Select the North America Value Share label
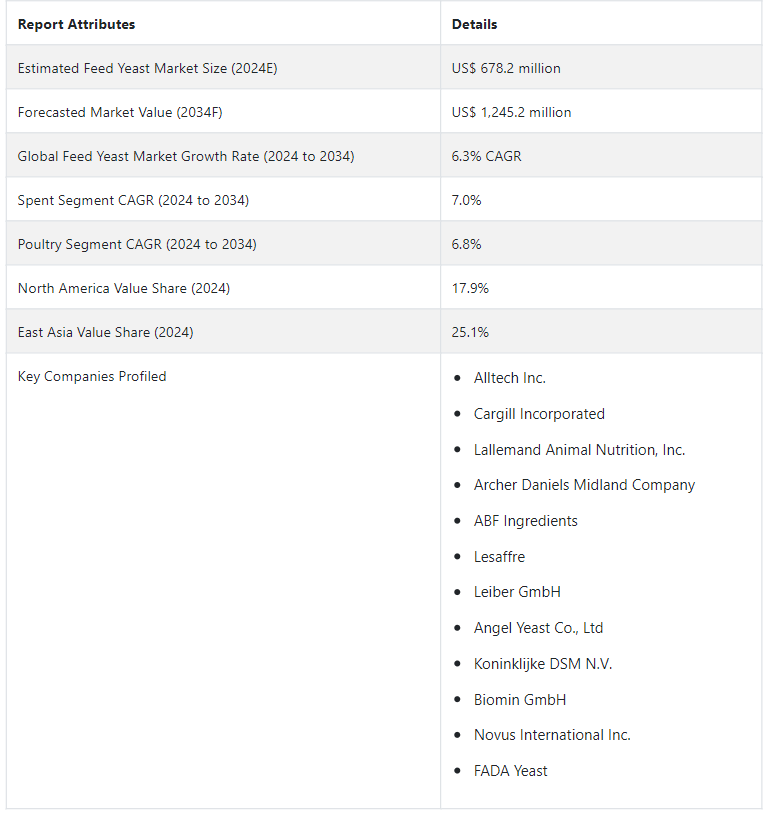This screenshot has height=813, width=768. tap(123, 288)
